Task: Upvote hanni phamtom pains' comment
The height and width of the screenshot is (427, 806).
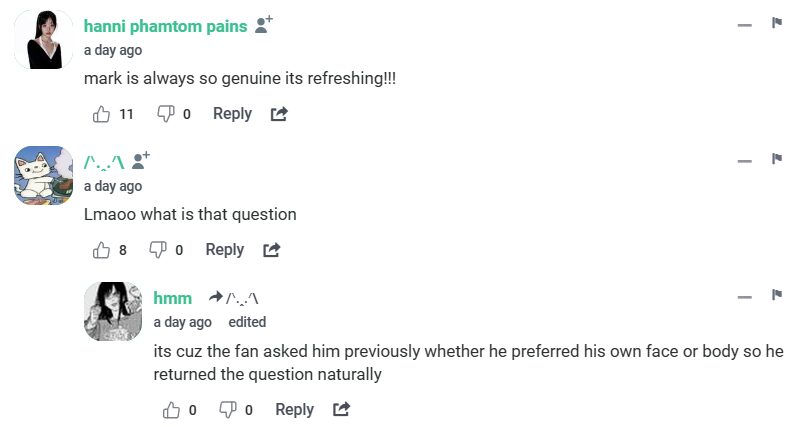Action: point(101,114)
